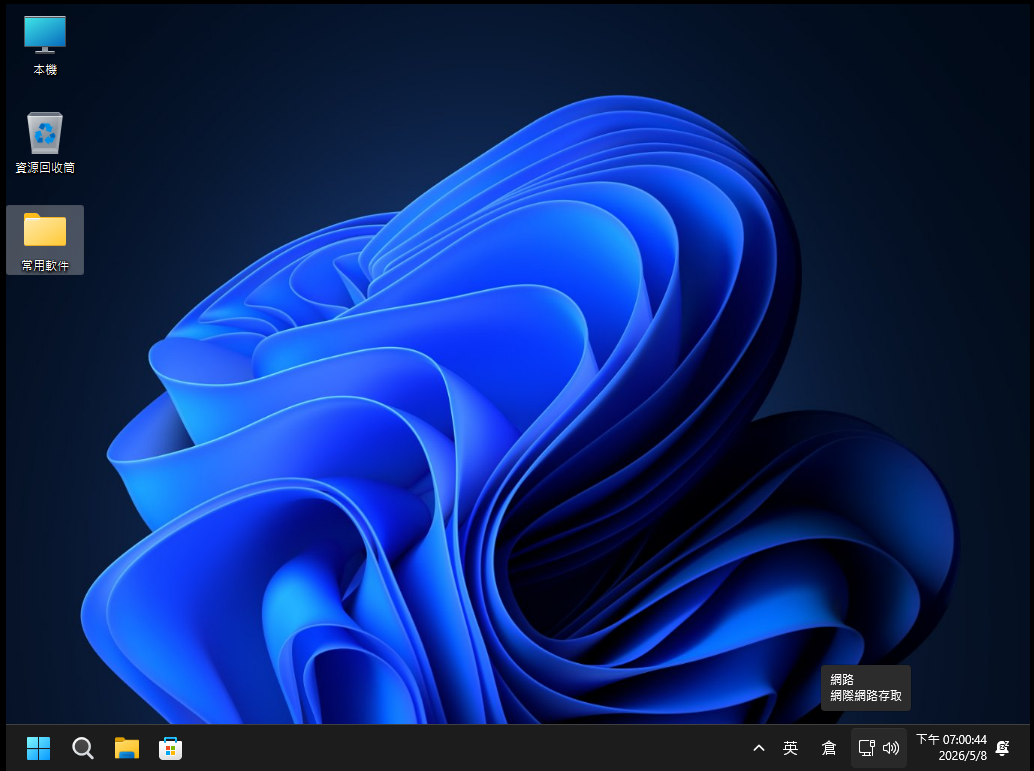This screenshot has width=1034, height=771.
Task: Open the notification bell icon
Action: click(1002, 748)
